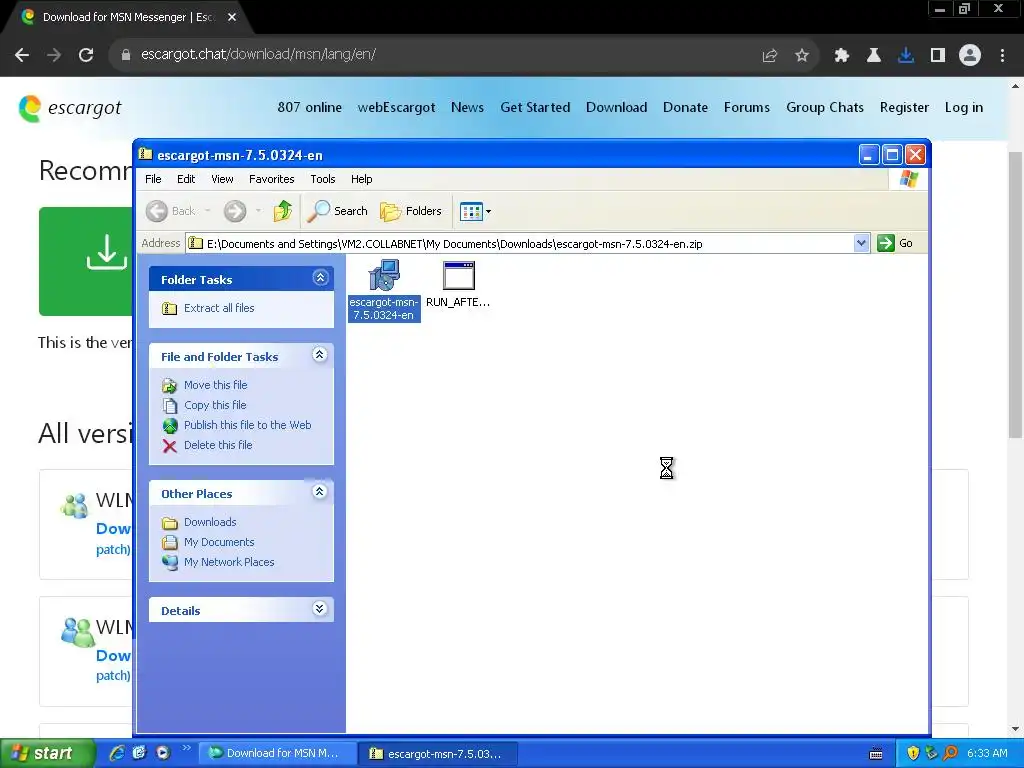Switch to Download for MSN taskbar button

(278, 753)
